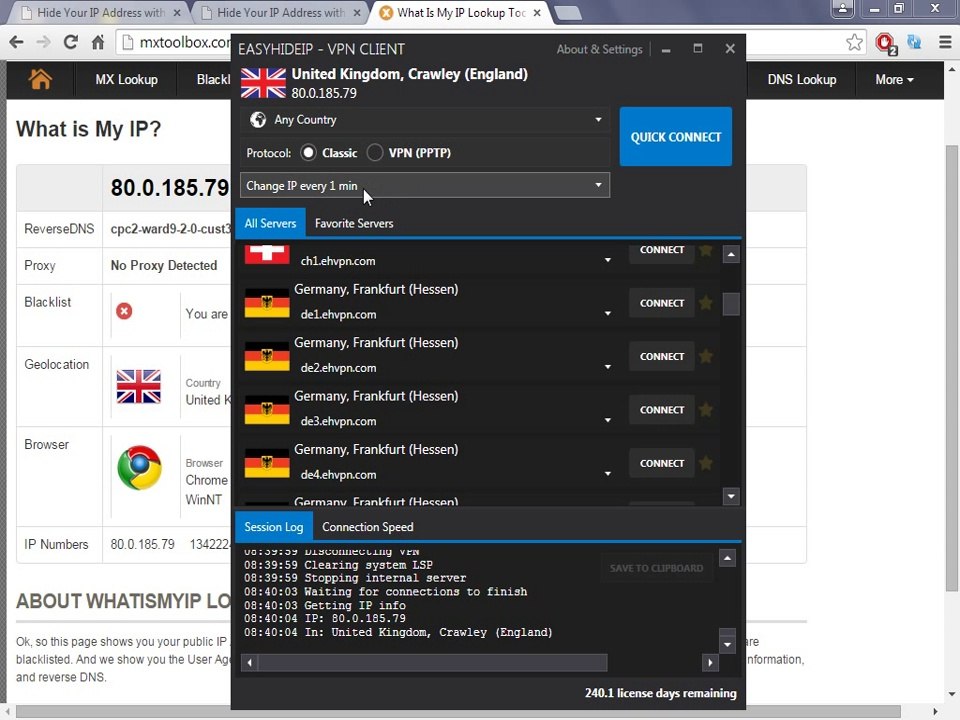The height and width of the screenshot is (720, 960).
Task: Open DNS Lookup in the navbar
Action: (x=801, y=80)
